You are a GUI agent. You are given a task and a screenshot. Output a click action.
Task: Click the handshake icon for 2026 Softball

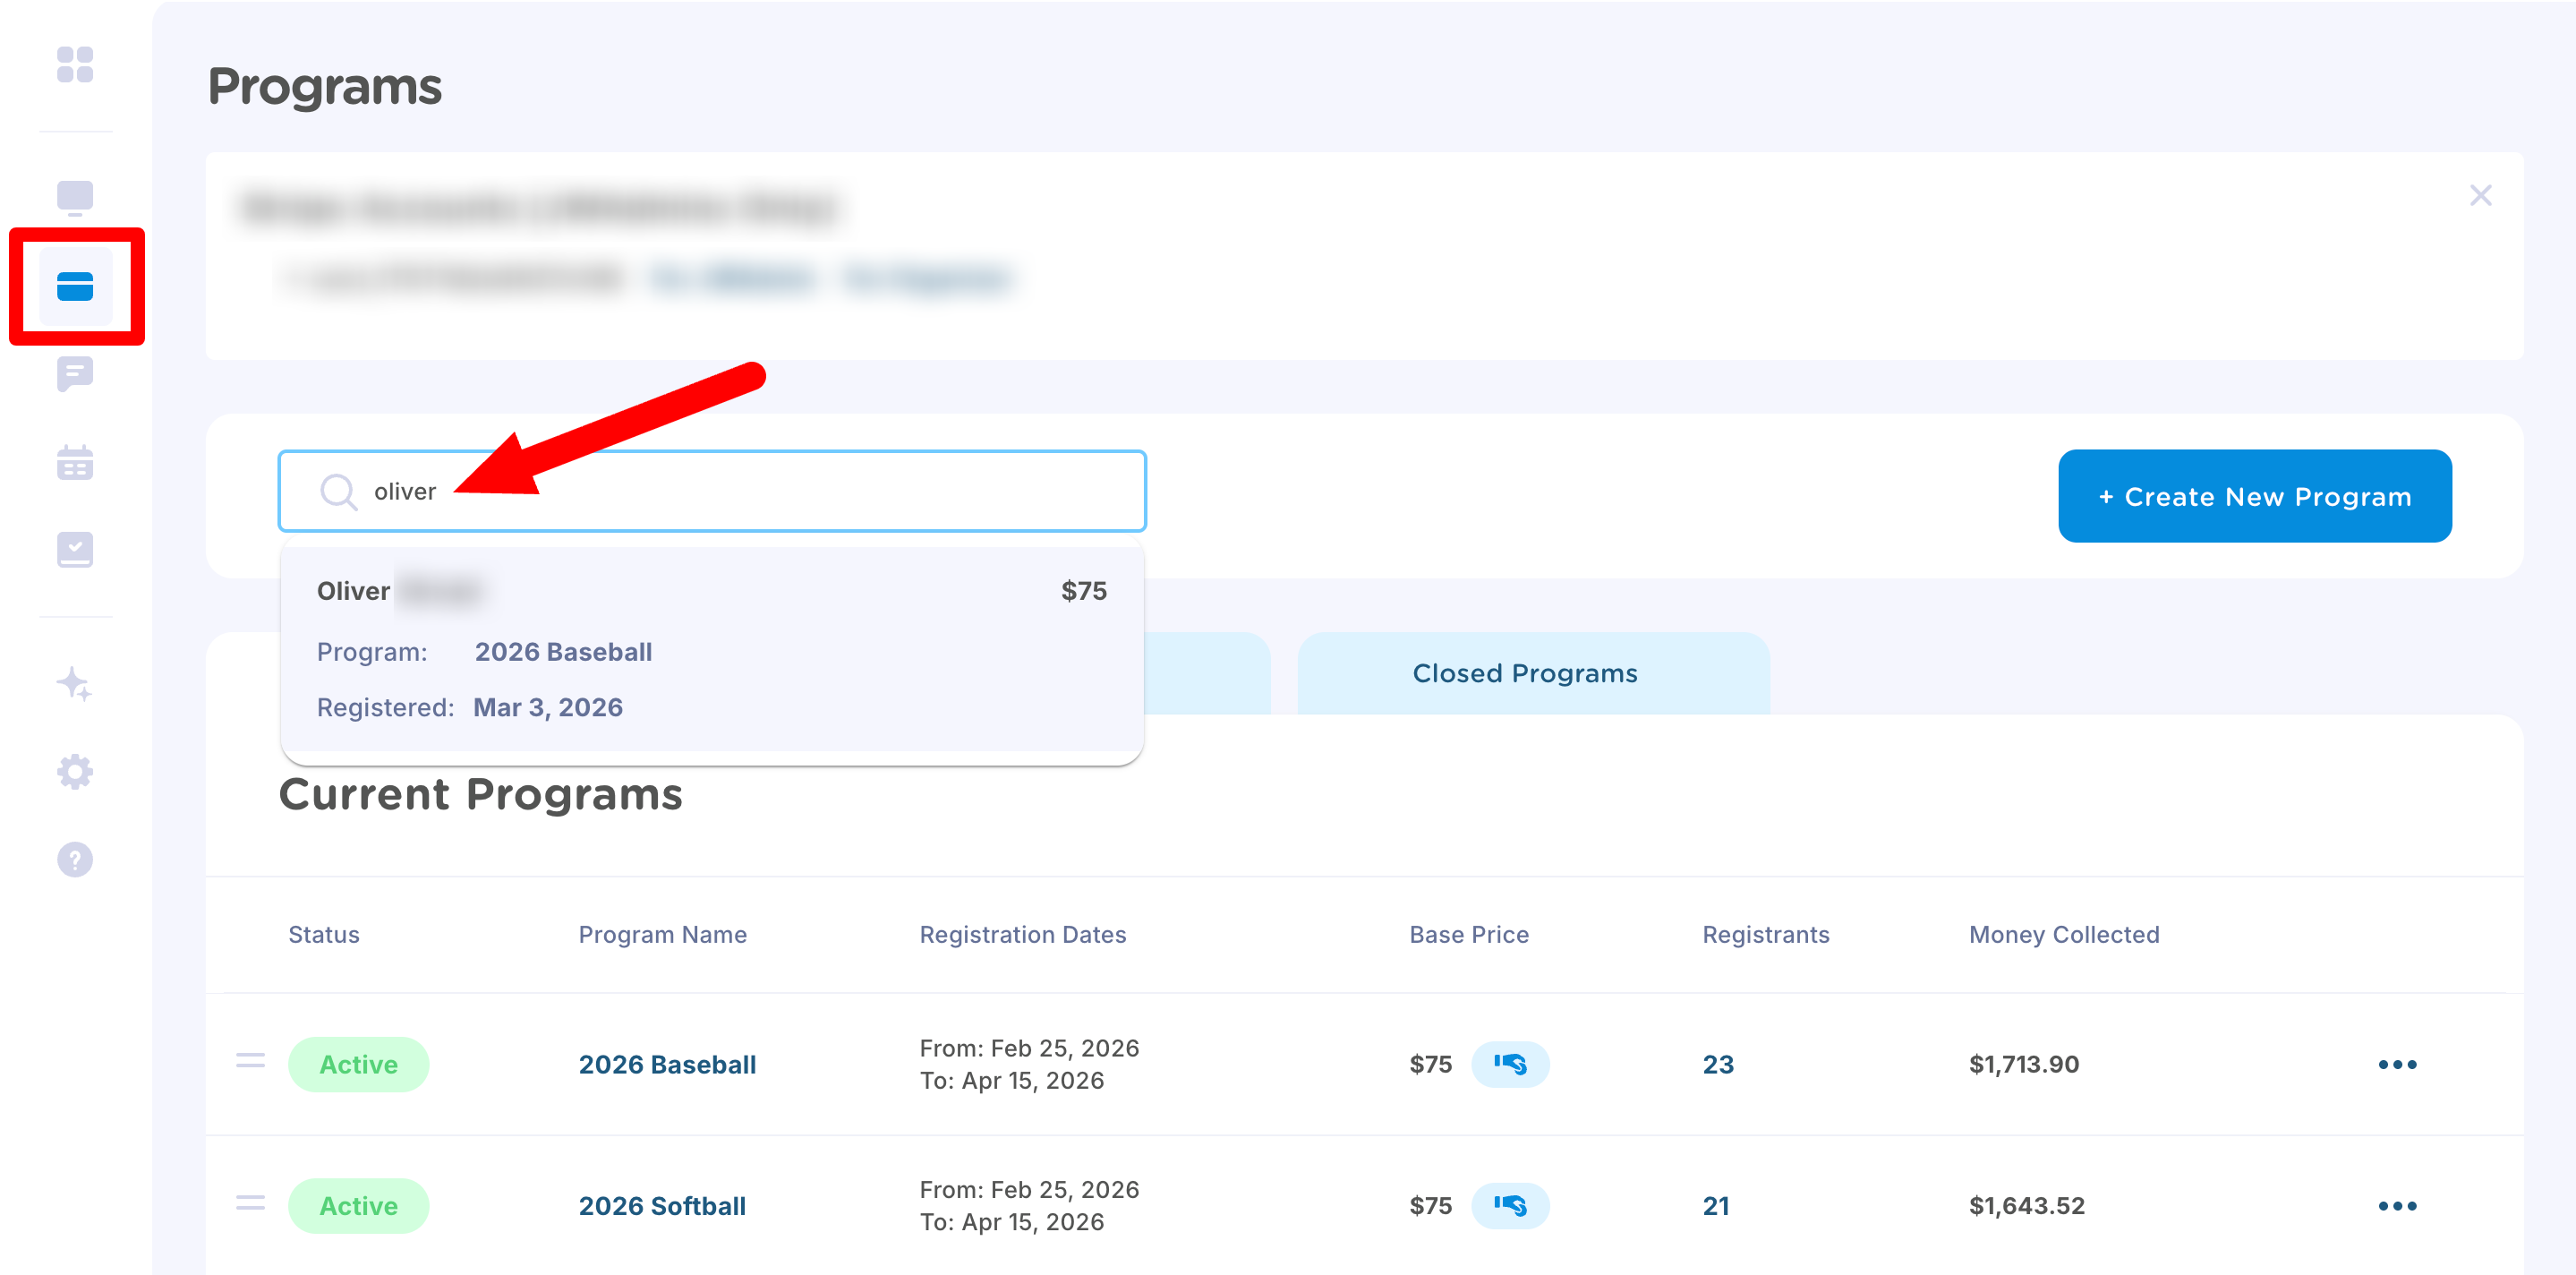(x=1510, y=1205)
